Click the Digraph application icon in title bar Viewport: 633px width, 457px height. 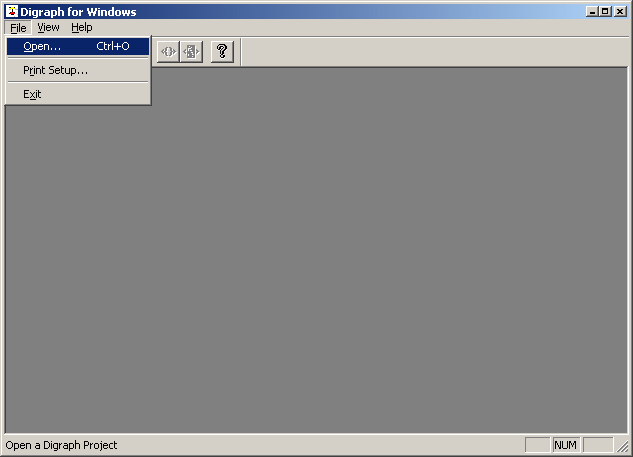click(11, 11)
